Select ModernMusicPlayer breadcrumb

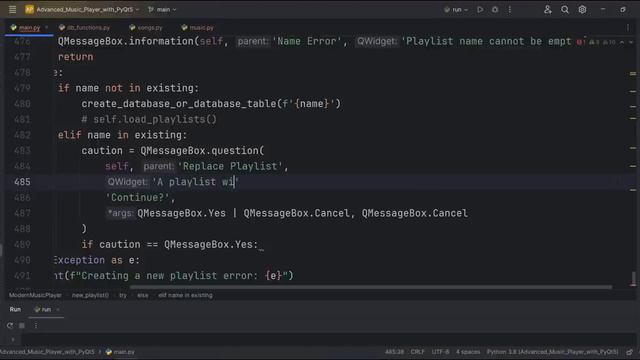(35, 295)
